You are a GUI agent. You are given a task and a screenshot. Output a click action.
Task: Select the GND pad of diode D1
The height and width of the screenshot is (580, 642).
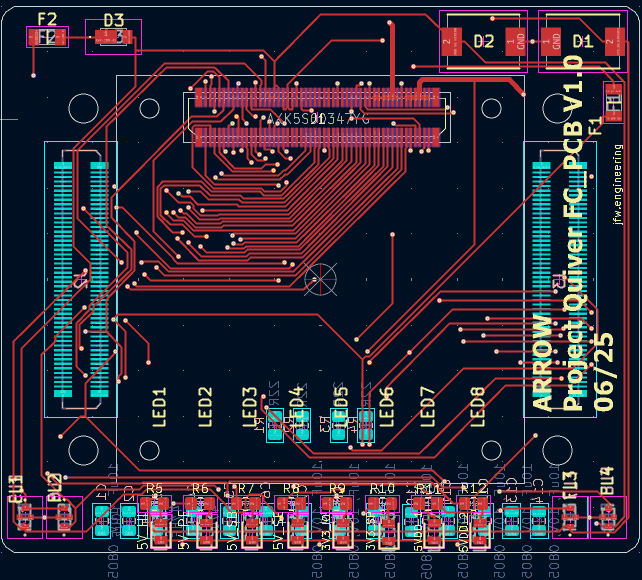coord(551,41)
